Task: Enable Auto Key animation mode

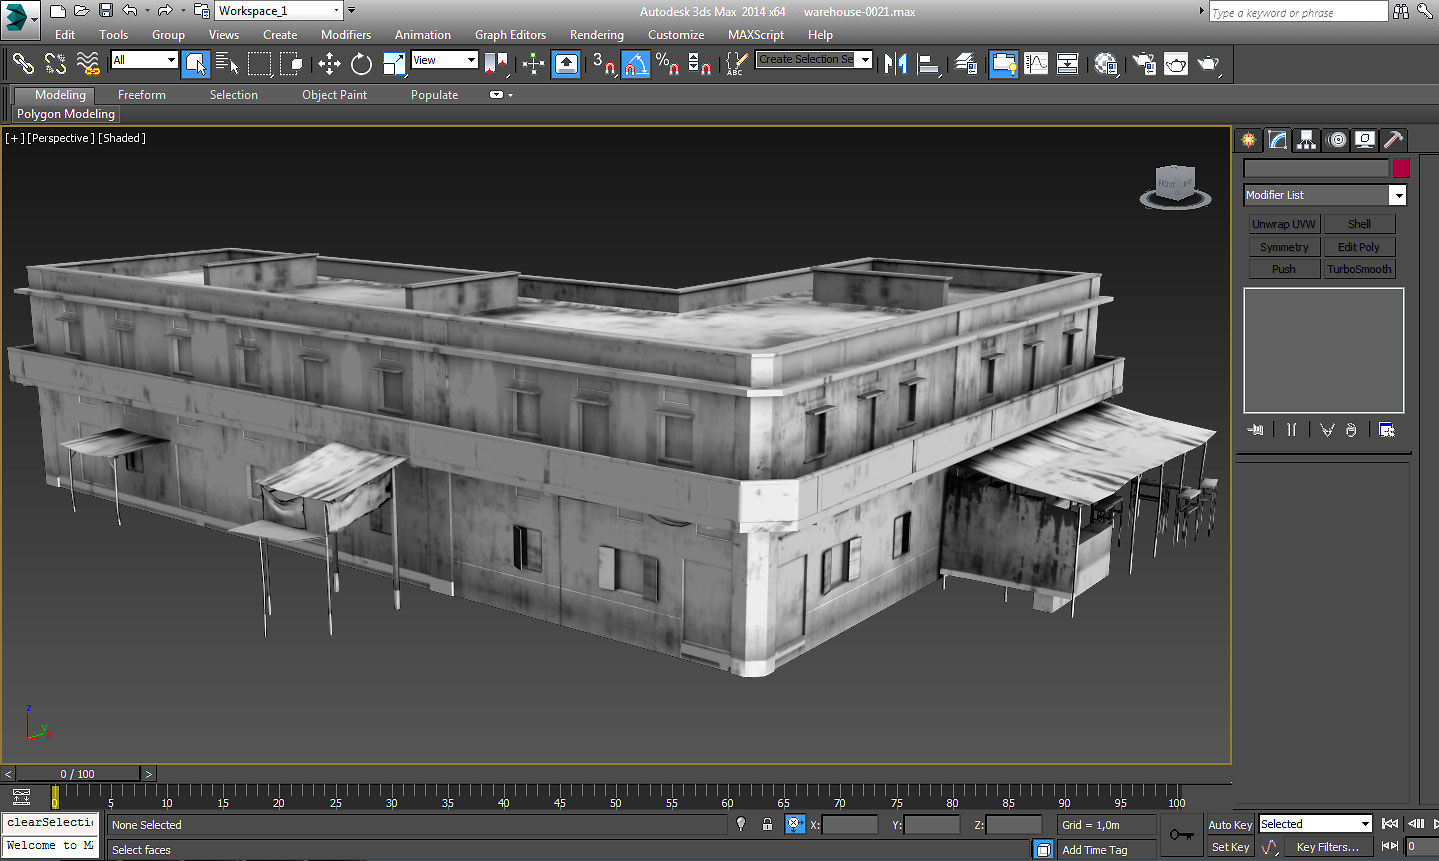Action: click(x=1229, y=824)
